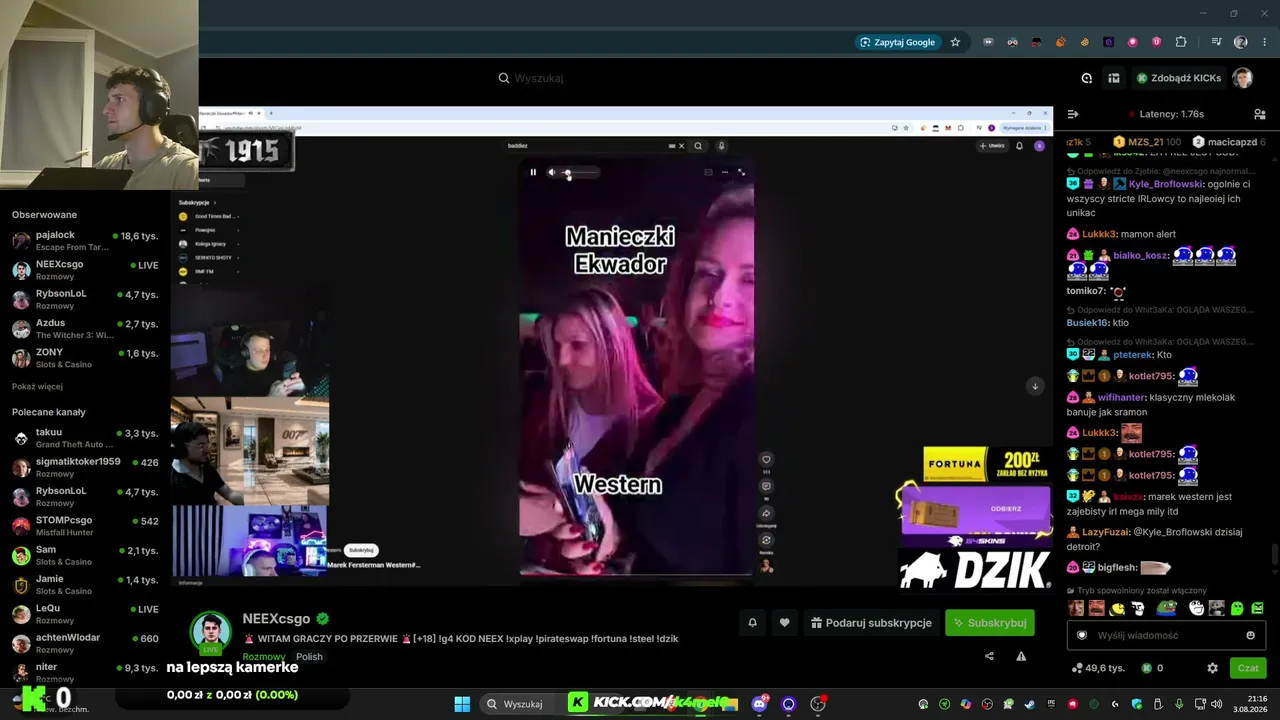This screenshot has width=1280, height=720.
Task: Open the Windows Start menu
Action: (x=462, y=704)
